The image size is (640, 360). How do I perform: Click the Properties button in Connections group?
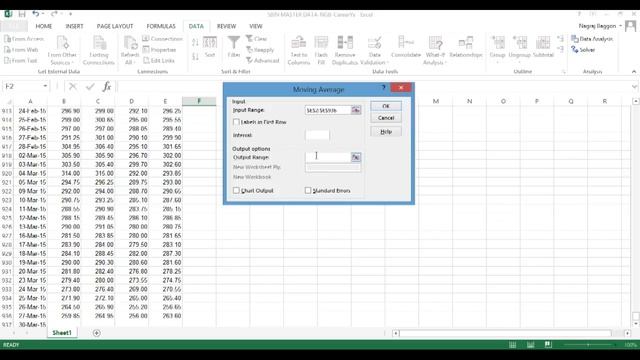[160, 50]
